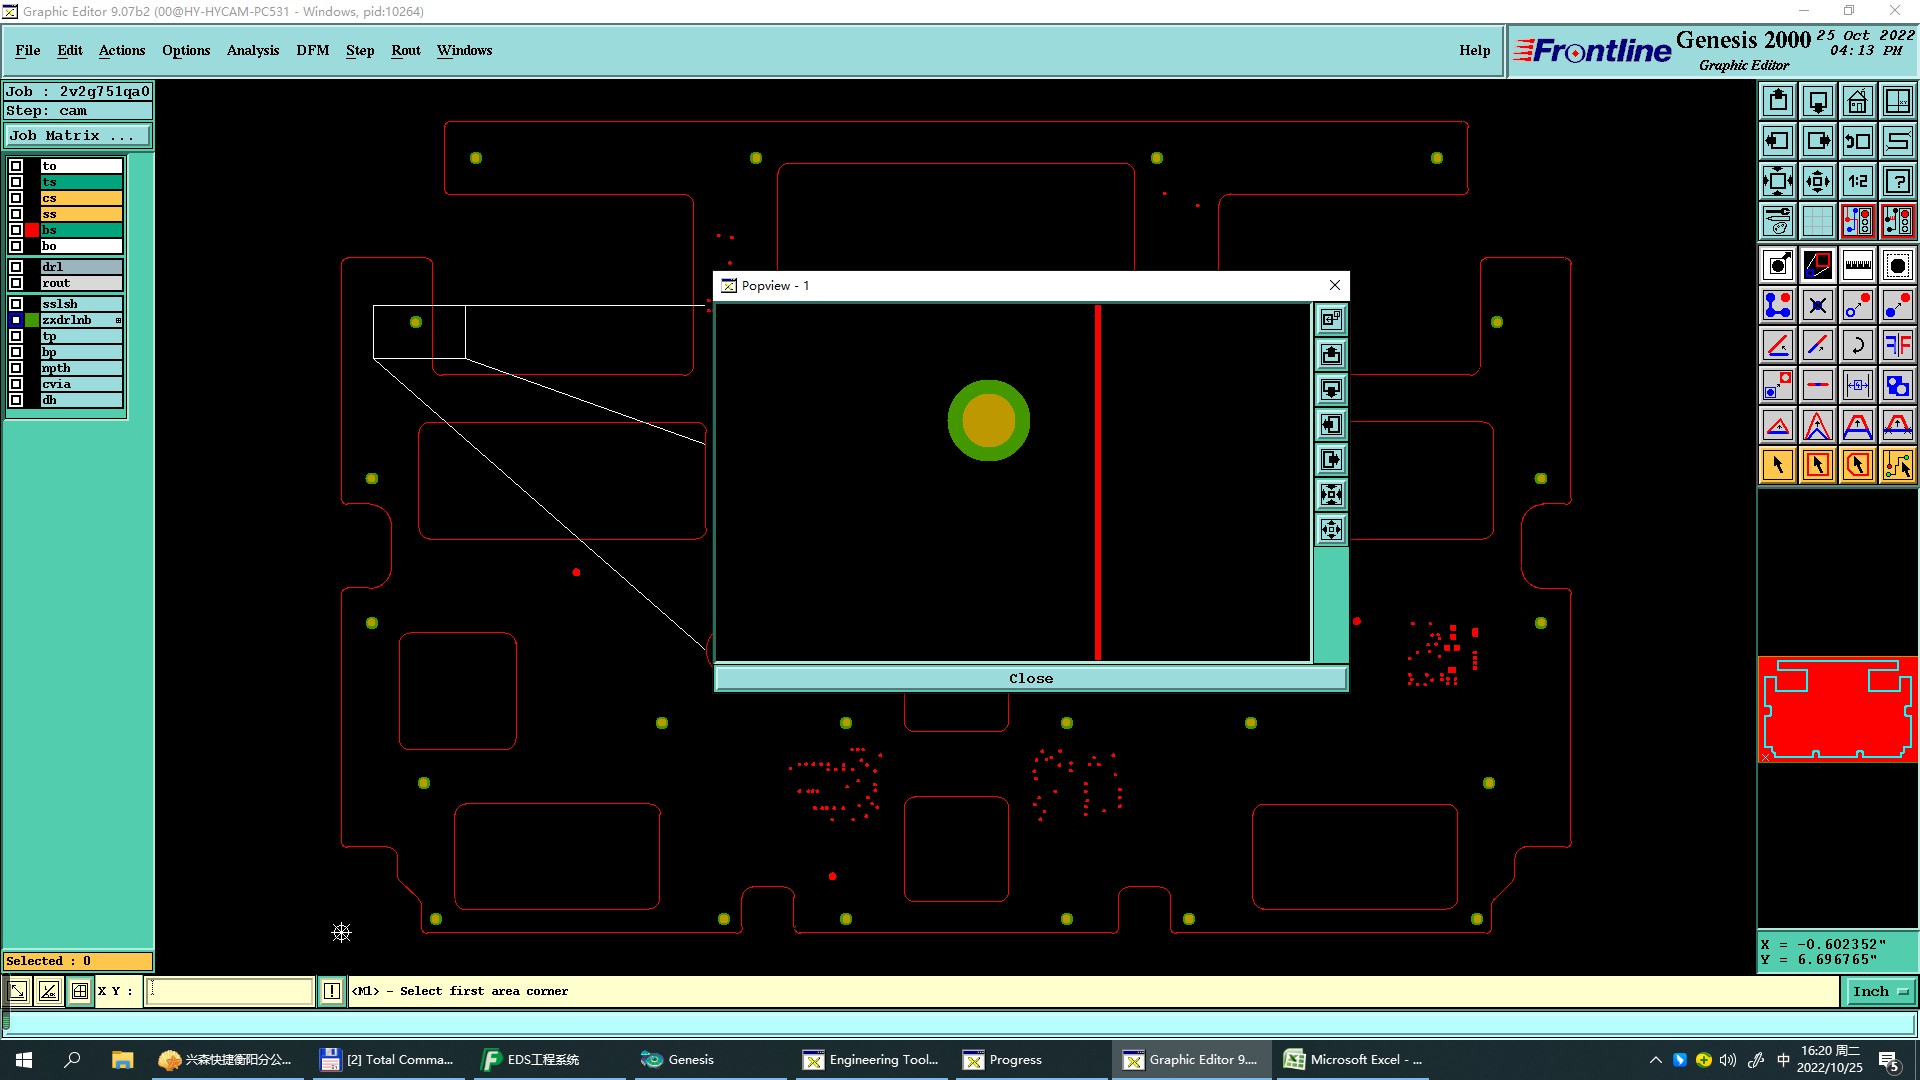
Task: Click the rotate feature tool icon
Action: pos(1857,345)
